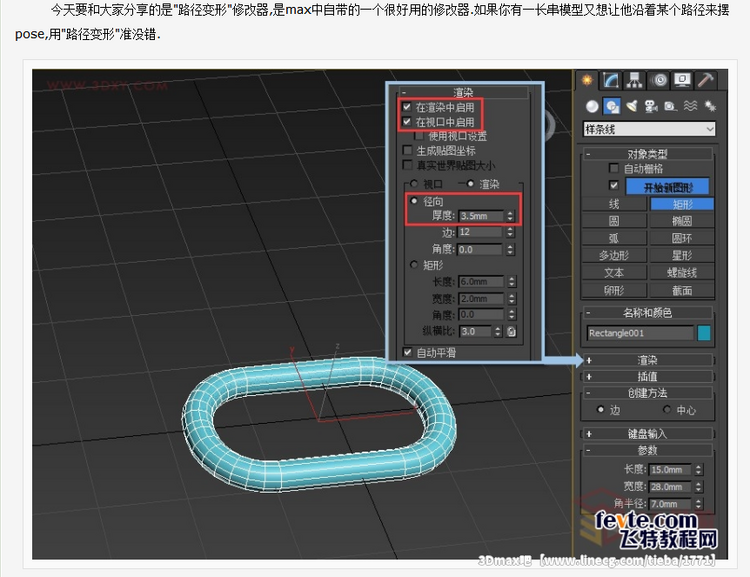Open the object color swatch
Image resolution: width=750 pixels, height=577 pixels.
coord(704,333)
